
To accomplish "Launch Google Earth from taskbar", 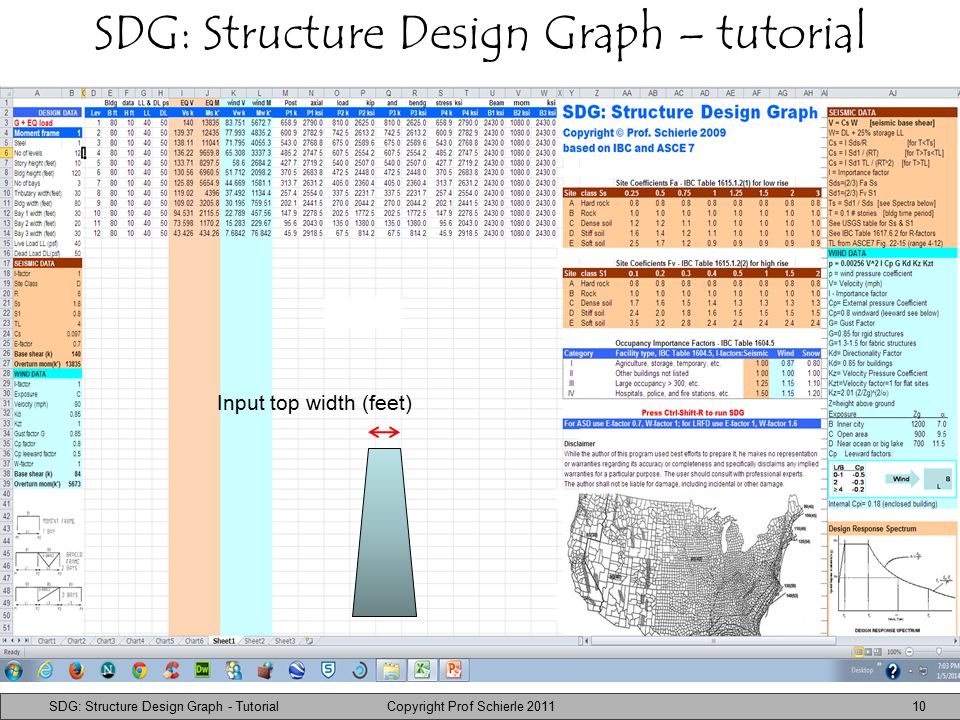I will (297, 670).
